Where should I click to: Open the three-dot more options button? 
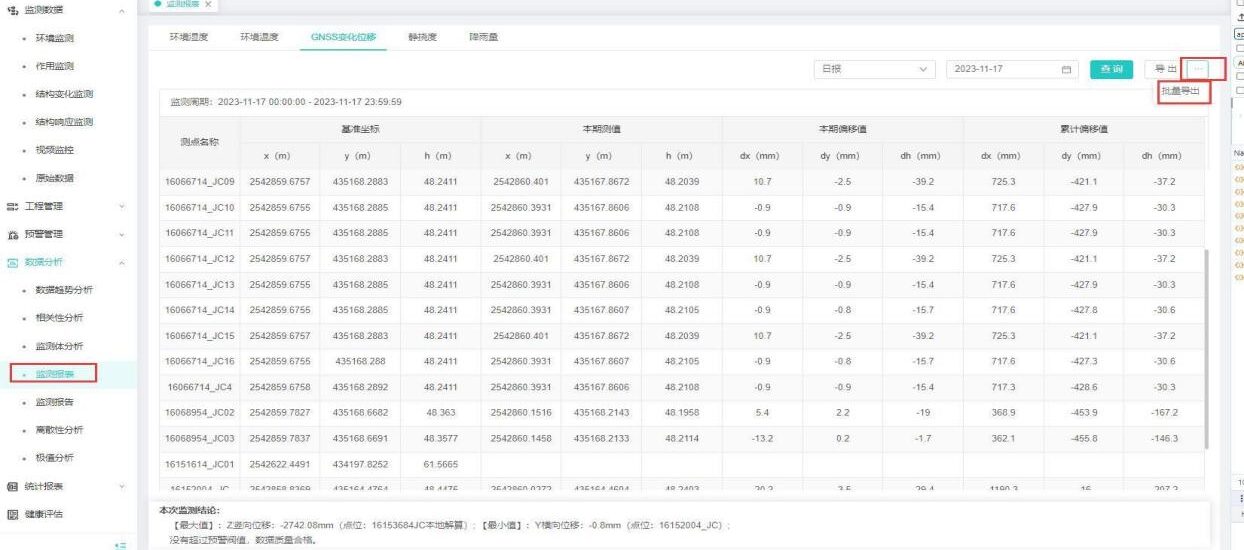1201,69
